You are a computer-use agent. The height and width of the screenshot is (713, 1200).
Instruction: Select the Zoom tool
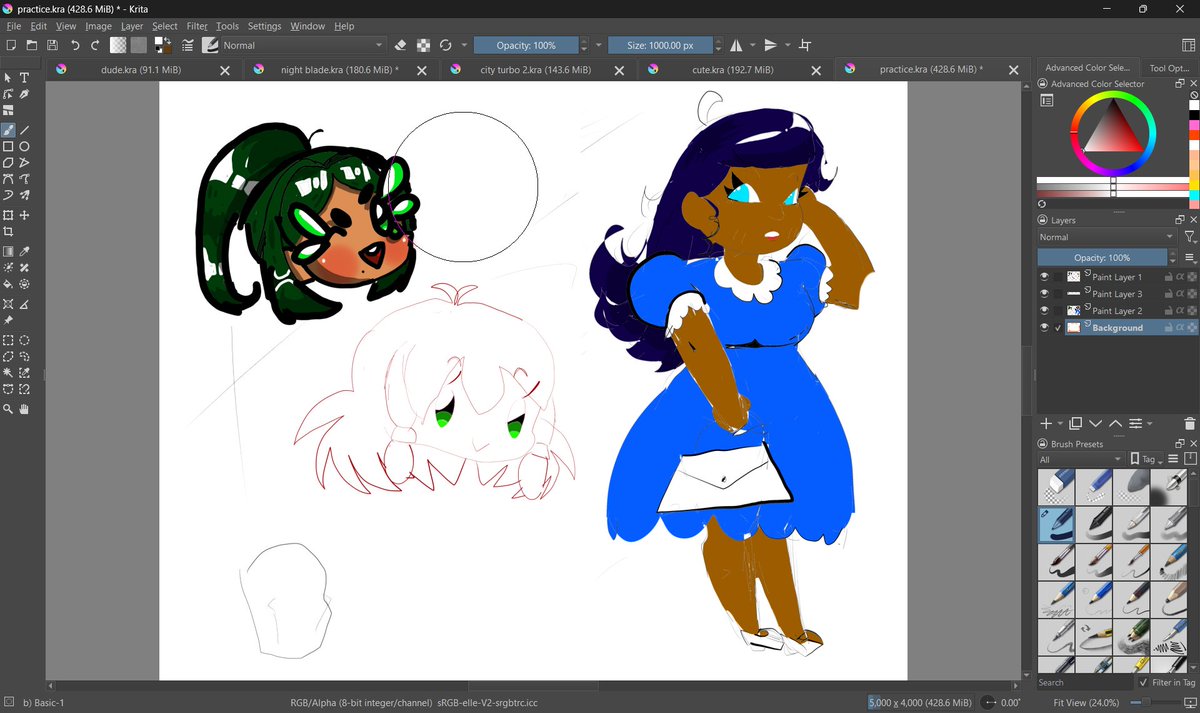pos(8,409)
